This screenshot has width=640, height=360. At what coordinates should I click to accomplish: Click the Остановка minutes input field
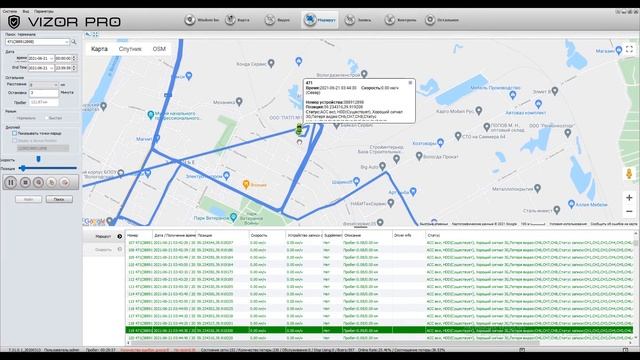[44, 93]
